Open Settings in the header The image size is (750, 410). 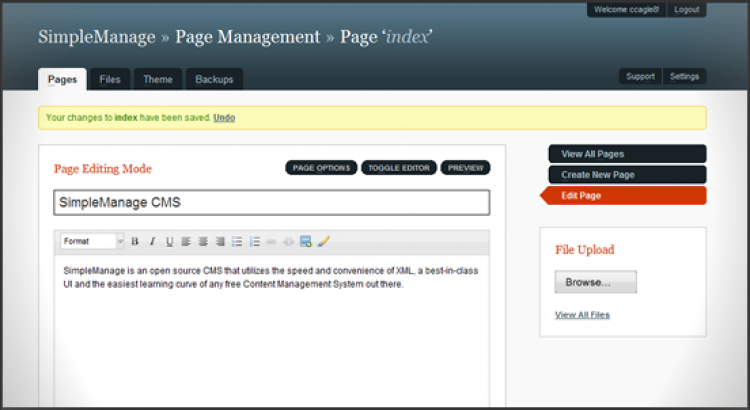click(684, 77)
